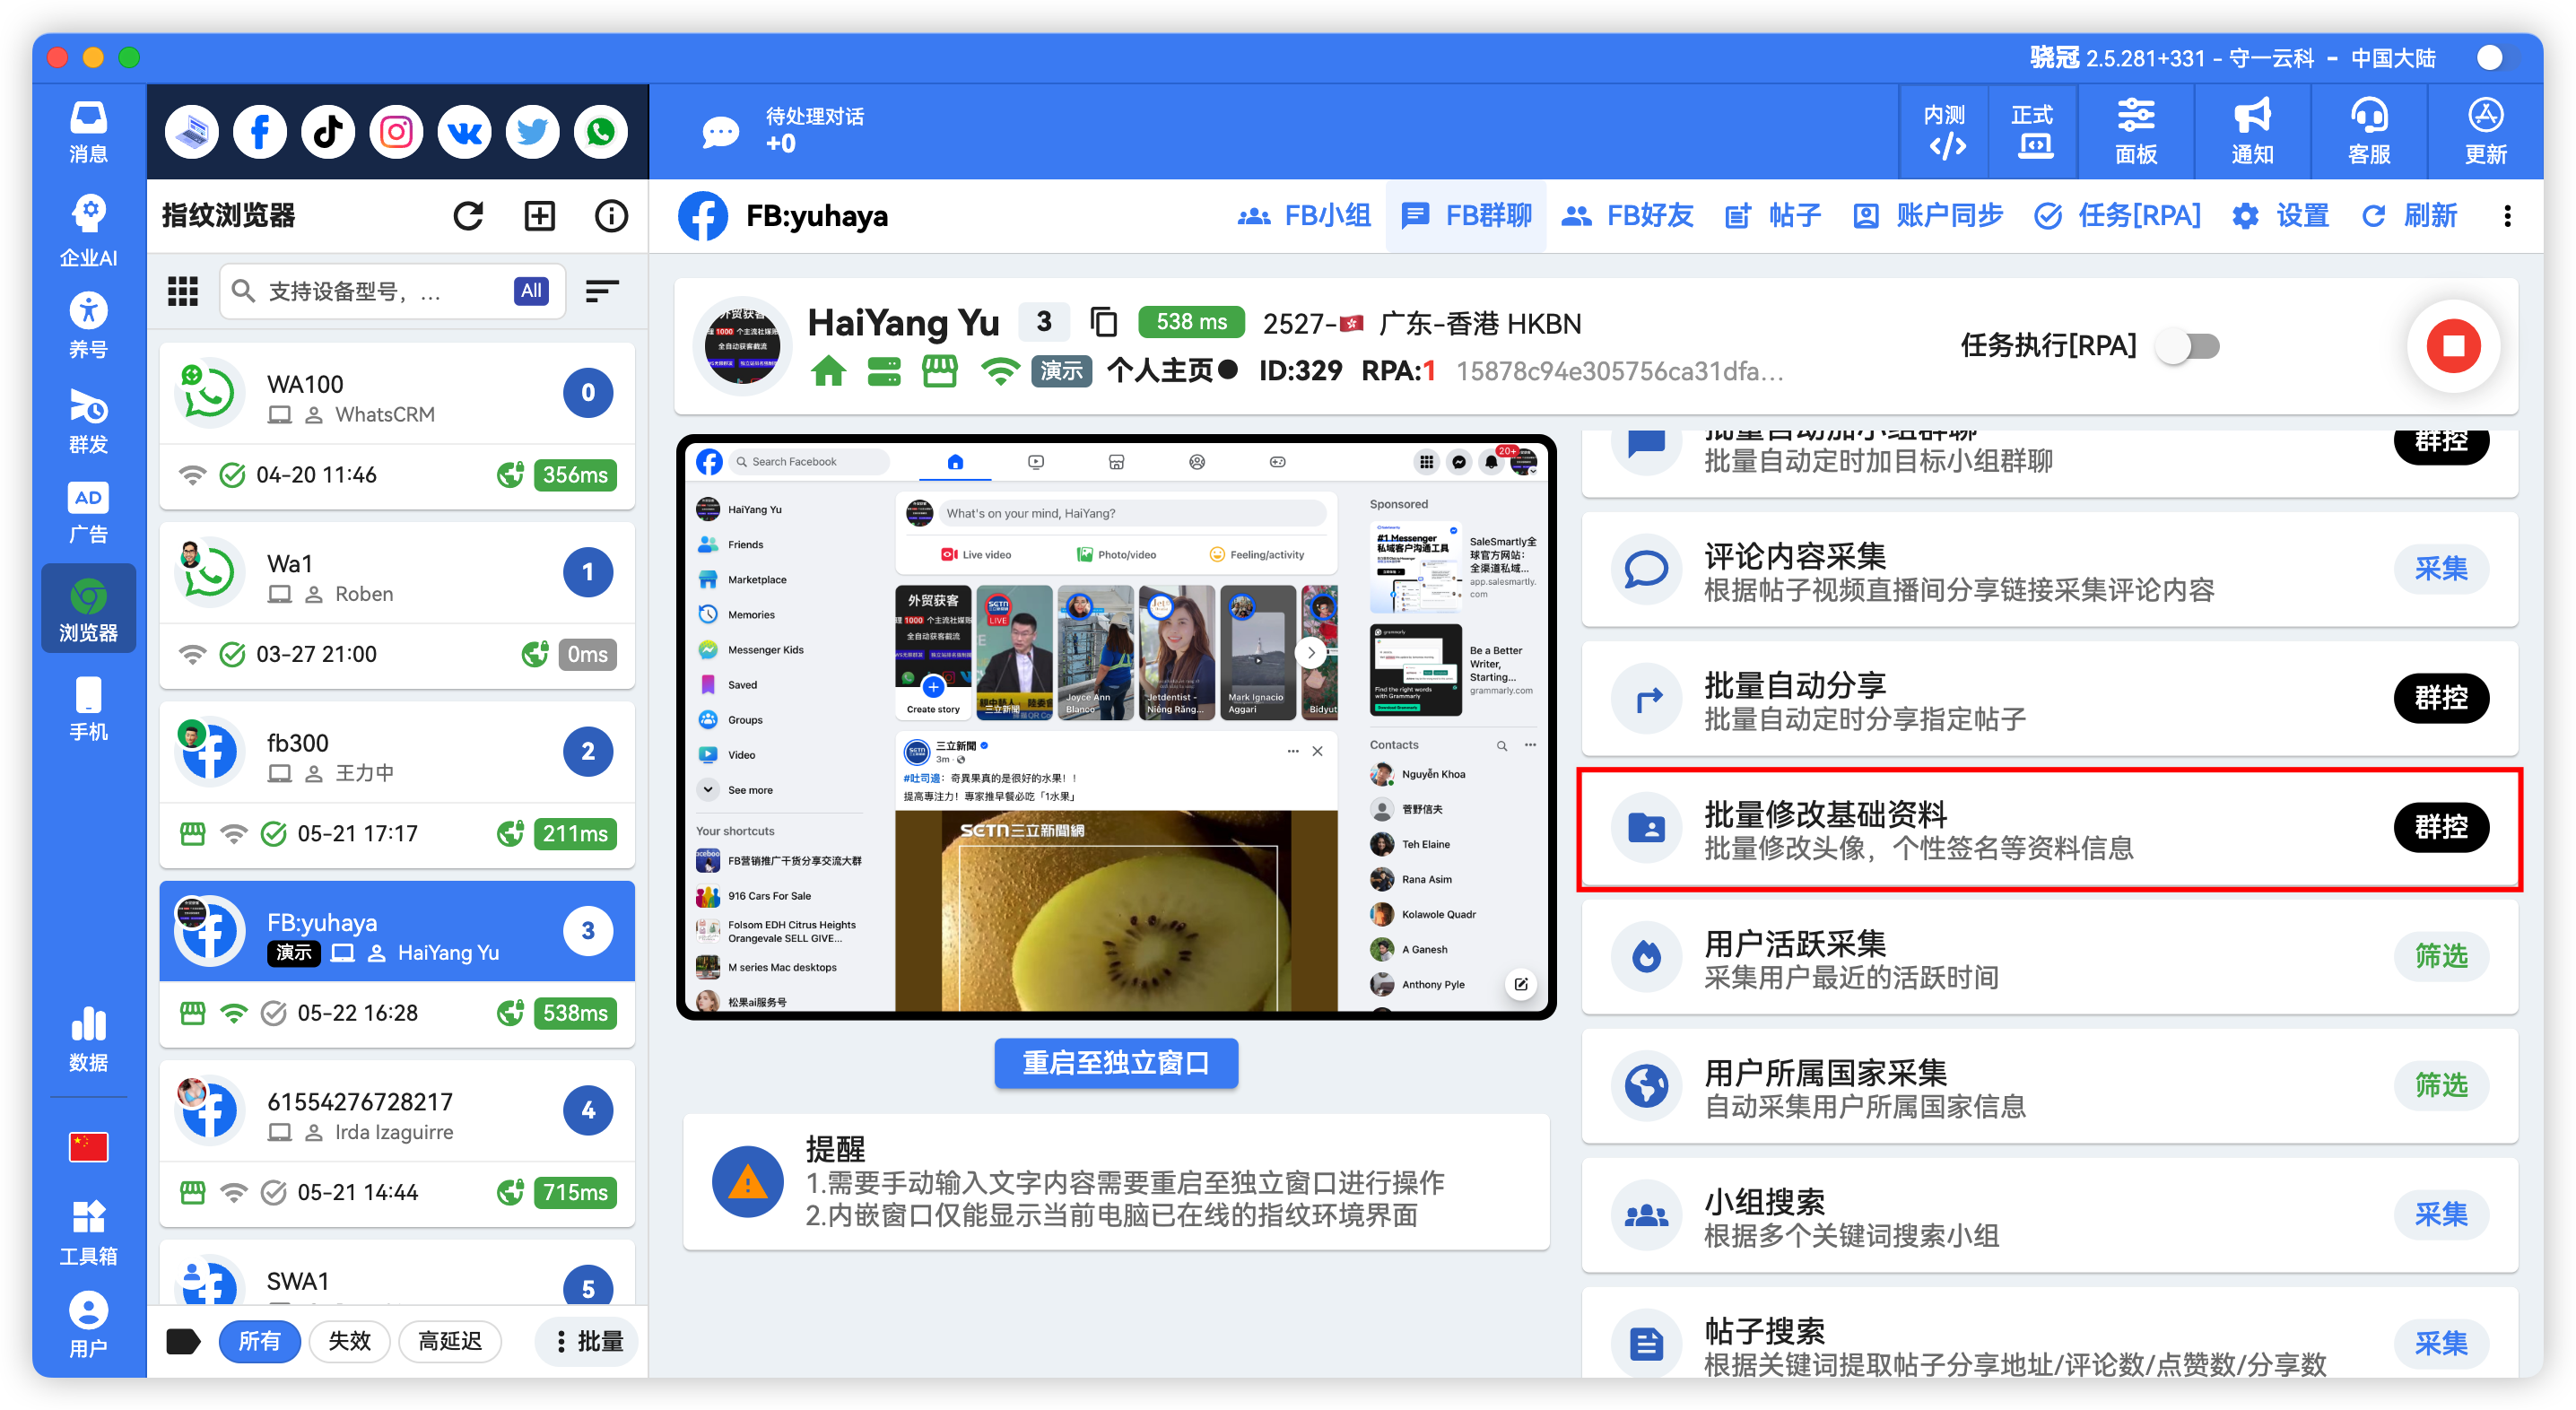Open the All search filter dropdown
The height and width of the screenshot is (1410, 2576).
(x=531, y=291)
